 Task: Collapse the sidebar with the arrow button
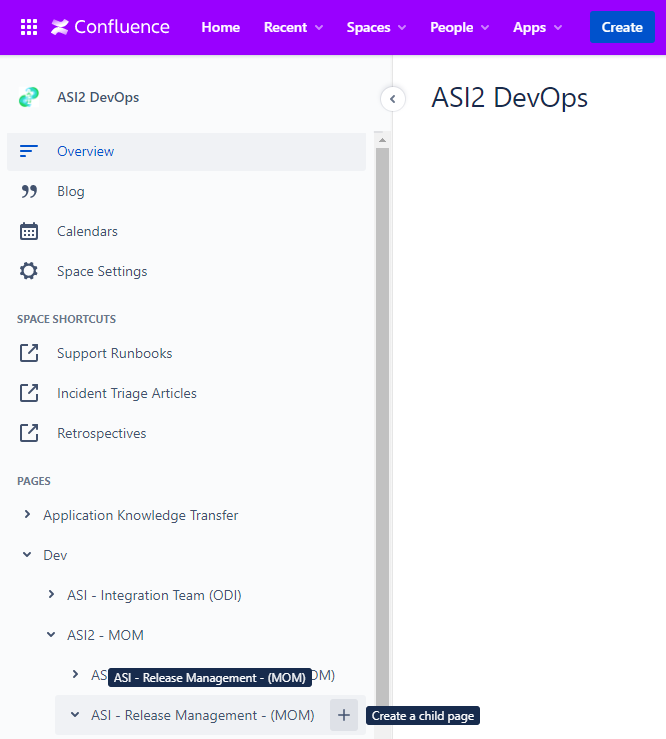[393, 99]
